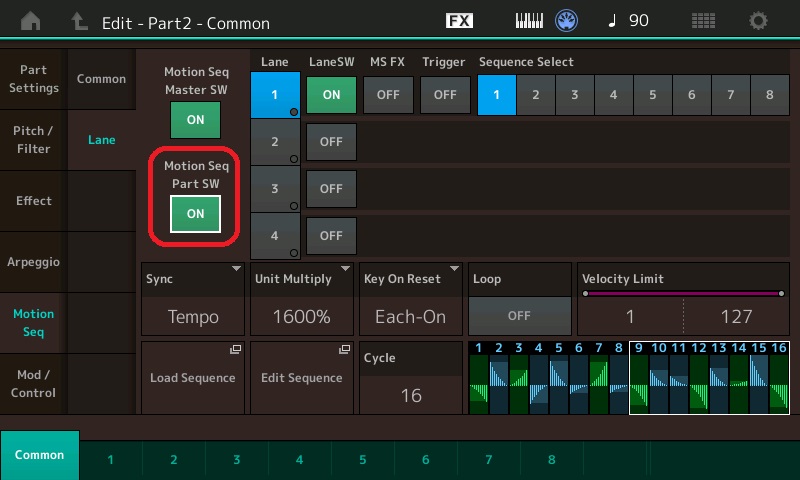Screen dimensions: 800x480
Task: Open the settings gear icon
Action: [x=759, y=21]
